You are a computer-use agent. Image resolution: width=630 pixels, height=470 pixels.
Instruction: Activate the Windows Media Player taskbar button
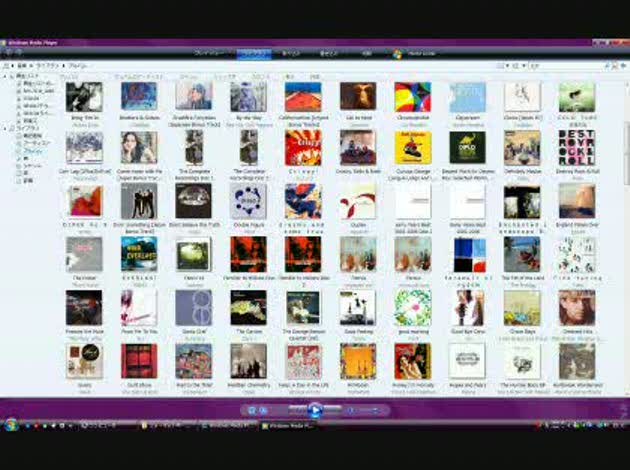click(289, 426)
